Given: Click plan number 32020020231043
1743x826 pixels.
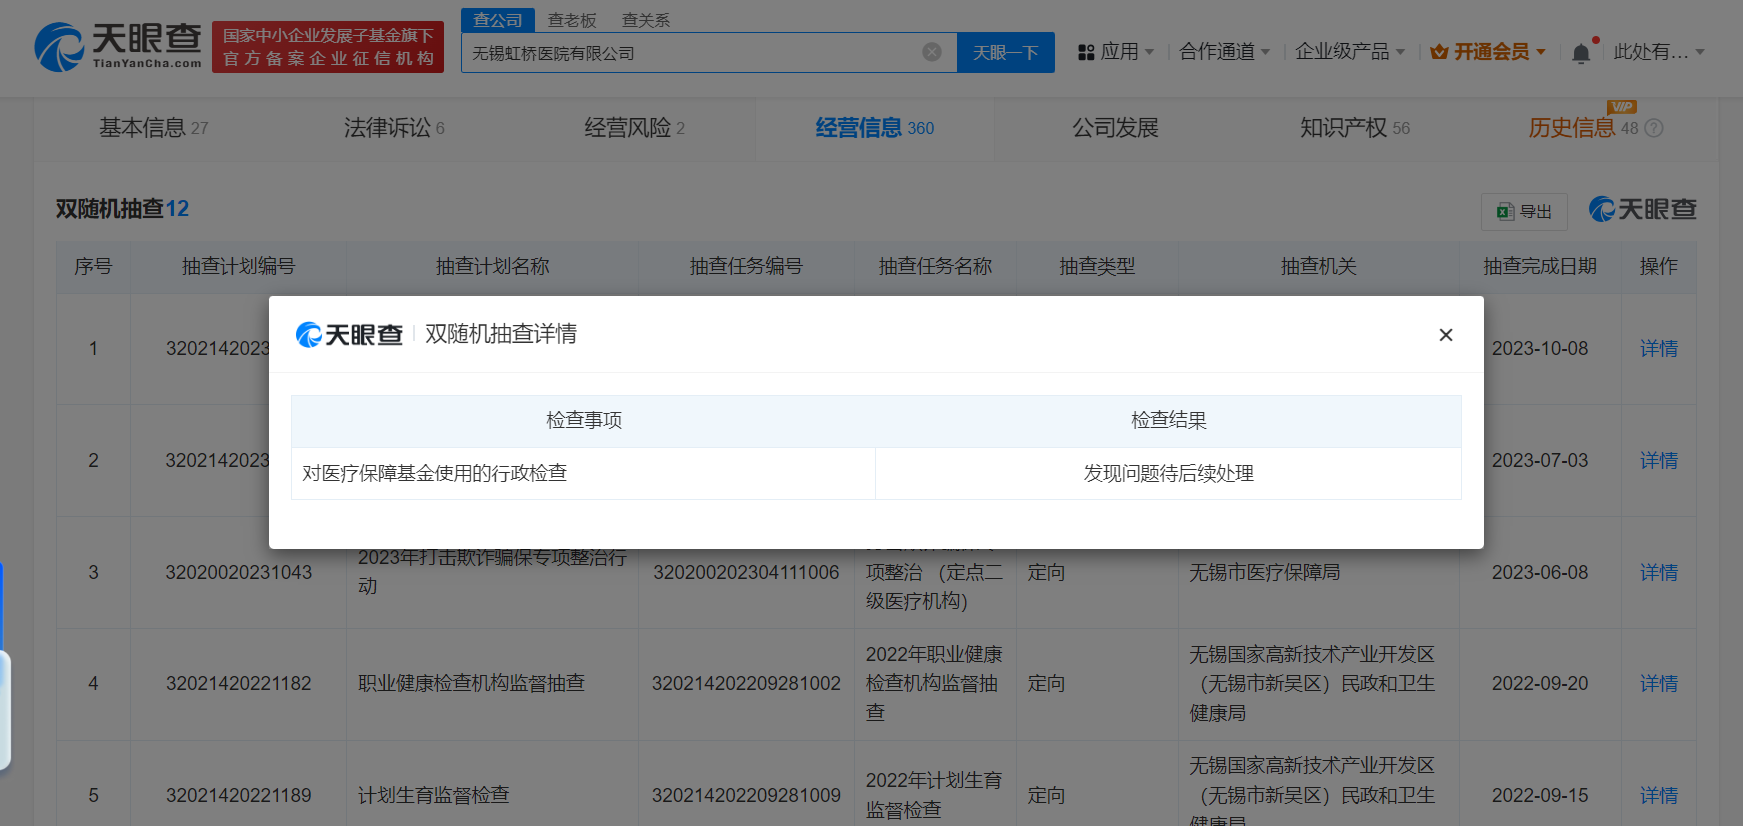Looking at the screenshot, I should [x=239, y=573].
